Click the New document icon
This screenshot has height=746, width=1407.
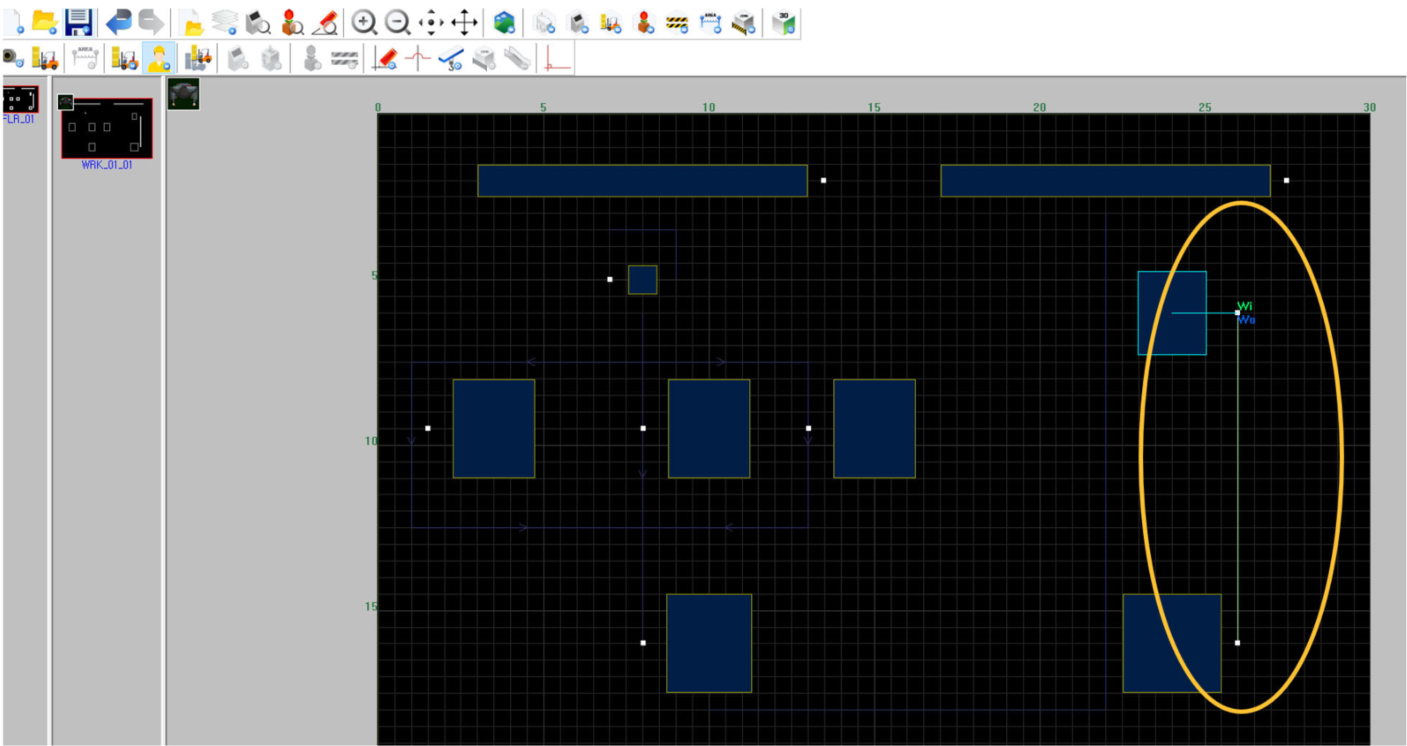(x=12, y=21)
